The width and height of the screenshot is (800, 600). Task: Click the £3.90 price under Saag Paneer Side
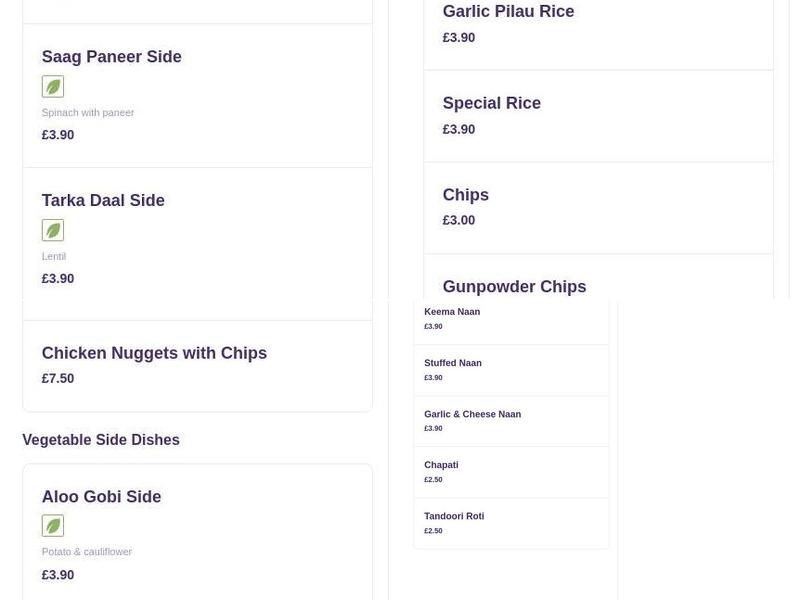(x=57, y=134)
